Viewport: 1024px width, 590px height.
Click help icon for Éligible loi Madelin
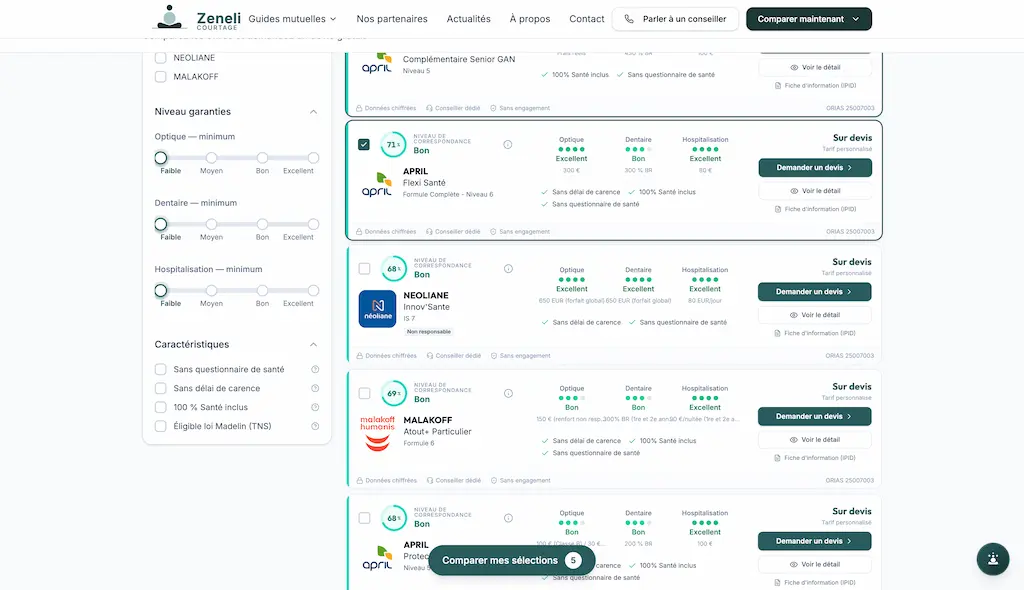315,426
